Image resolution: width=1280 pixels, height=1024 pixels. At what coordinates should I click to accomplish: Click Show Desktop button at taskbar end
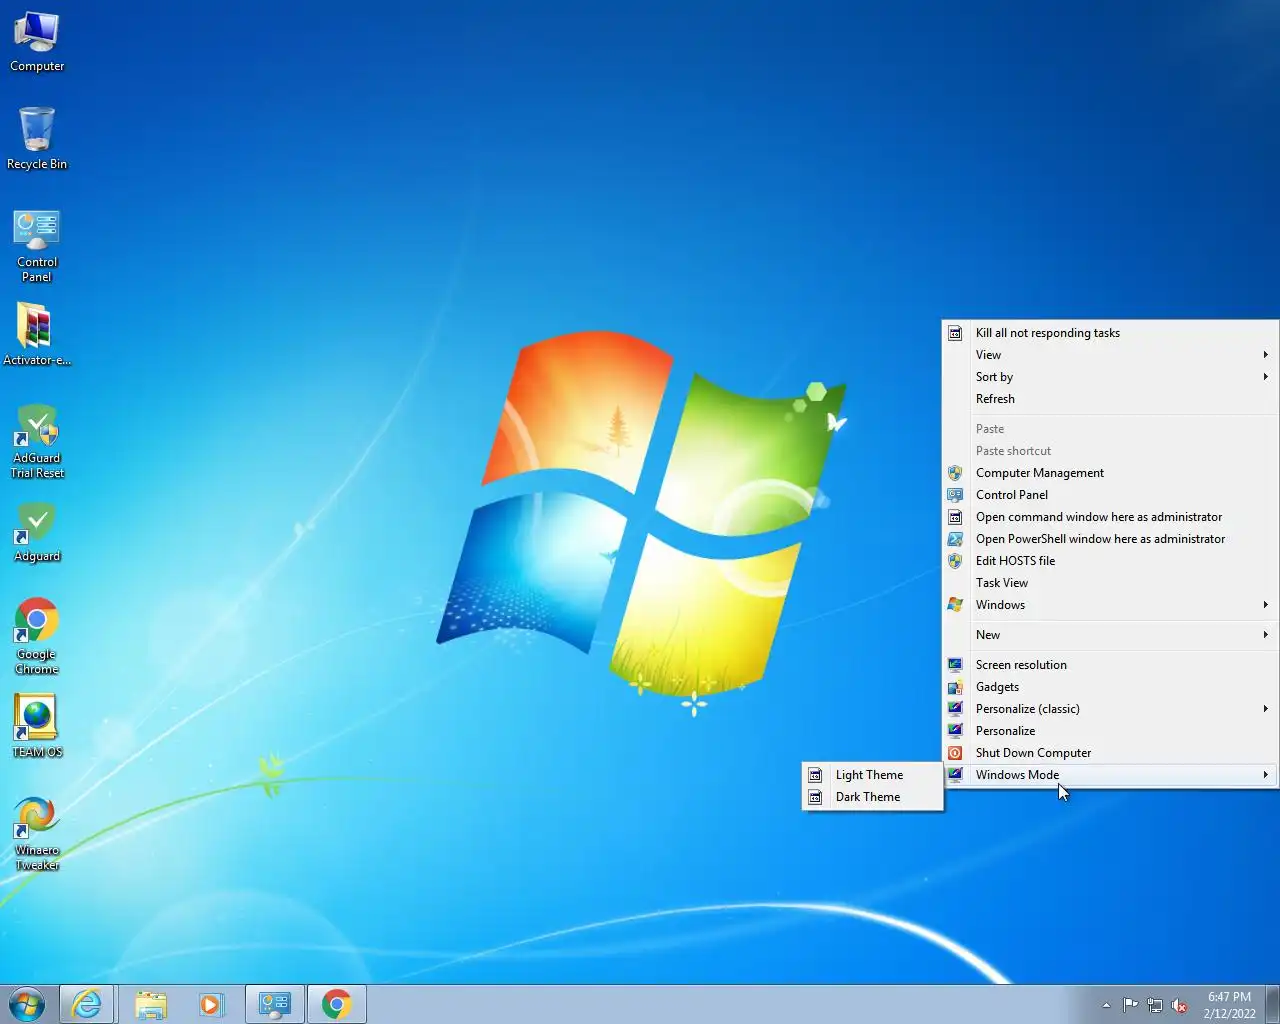pos(1273,1004)
